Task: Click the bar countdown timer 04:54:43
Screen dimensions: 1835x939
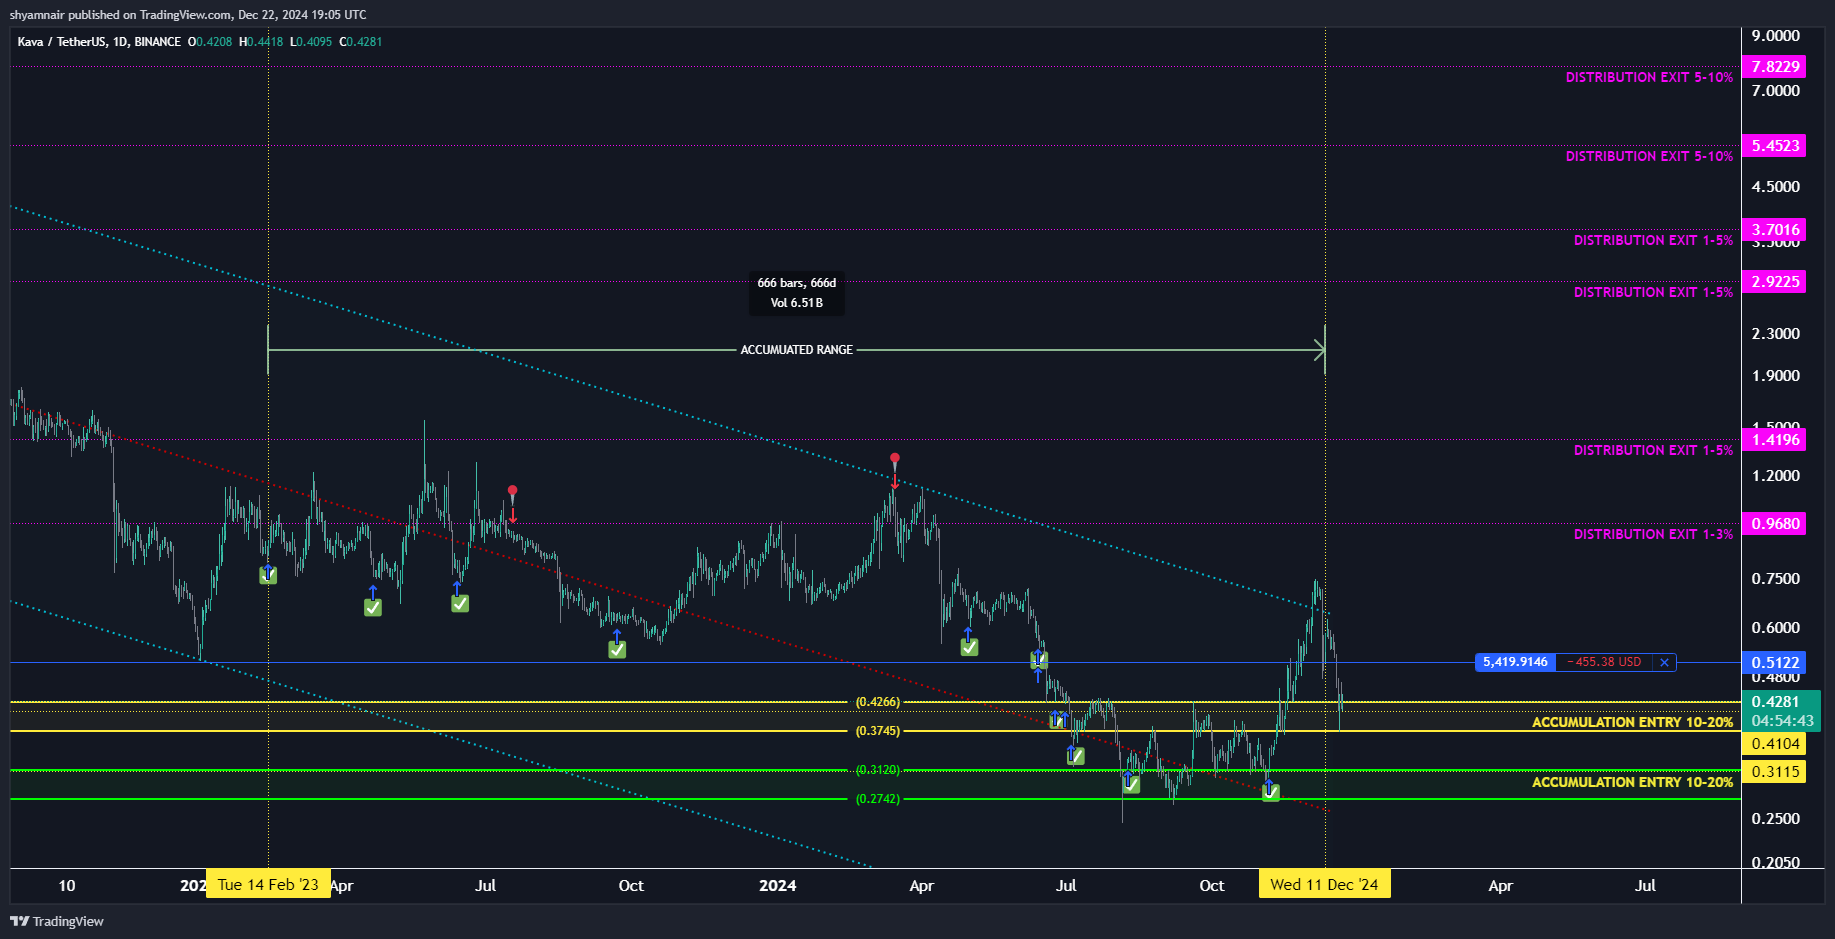Action: click(1782, 721)
